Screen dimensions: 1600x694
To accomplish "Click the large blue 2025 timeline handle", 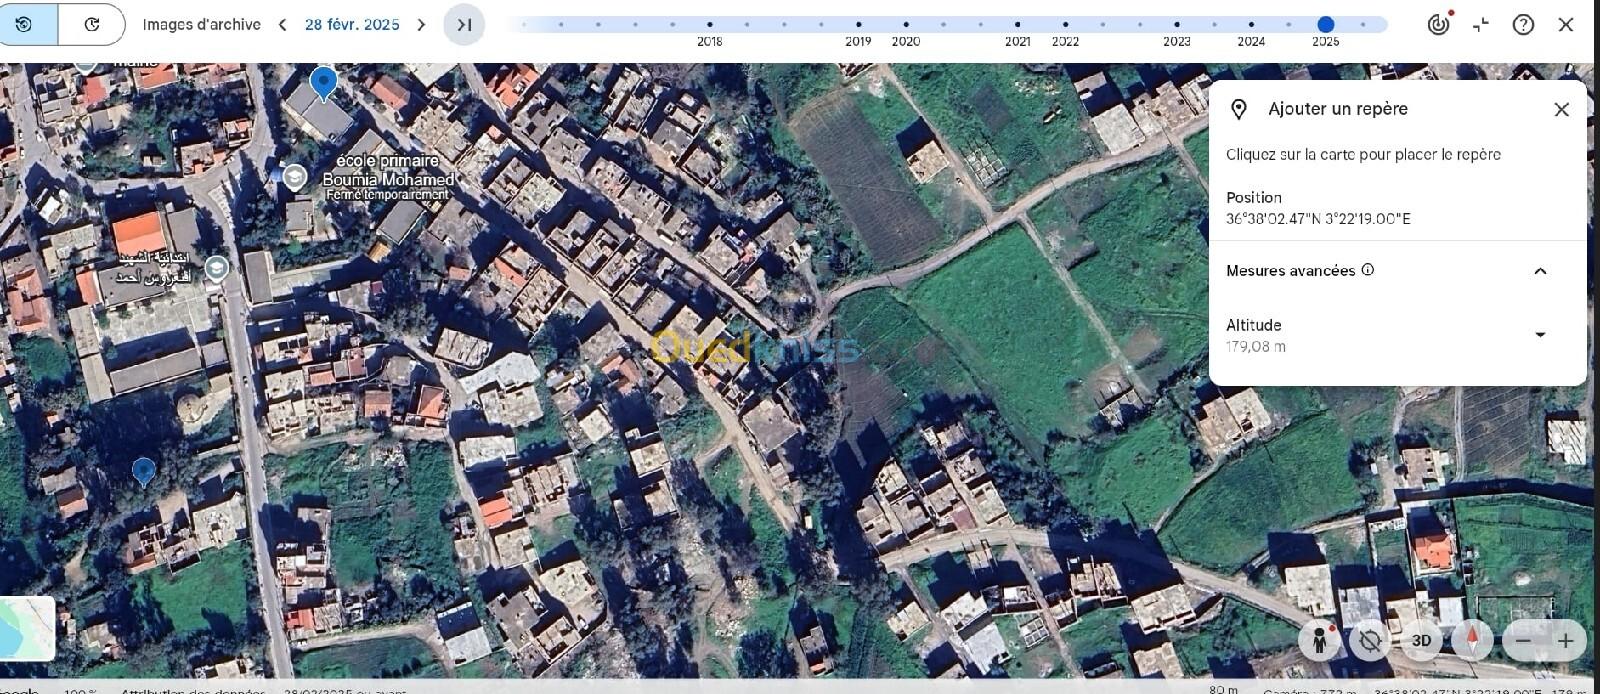I will click(x=1325, y=24).
